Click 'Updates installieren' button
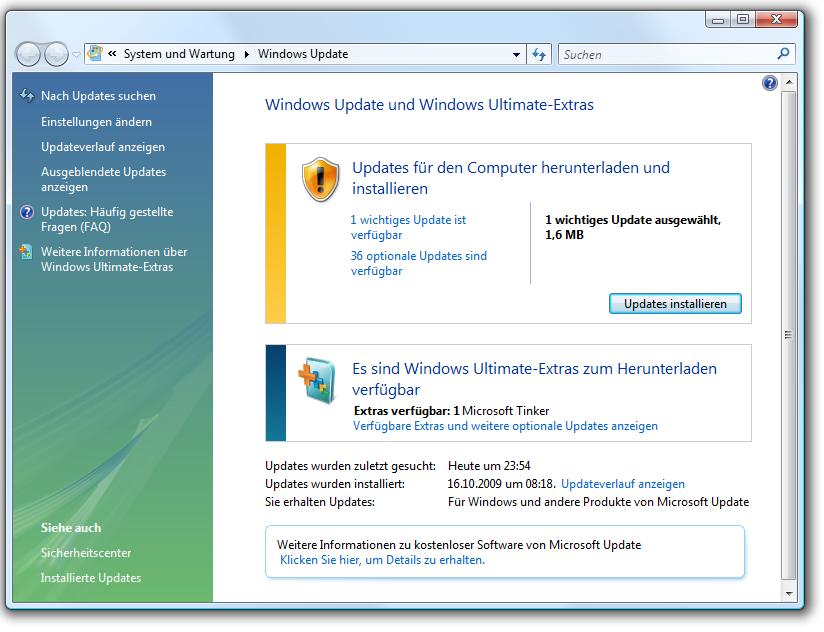The height and width of the screenshot is (632, 824). point(675,304)
